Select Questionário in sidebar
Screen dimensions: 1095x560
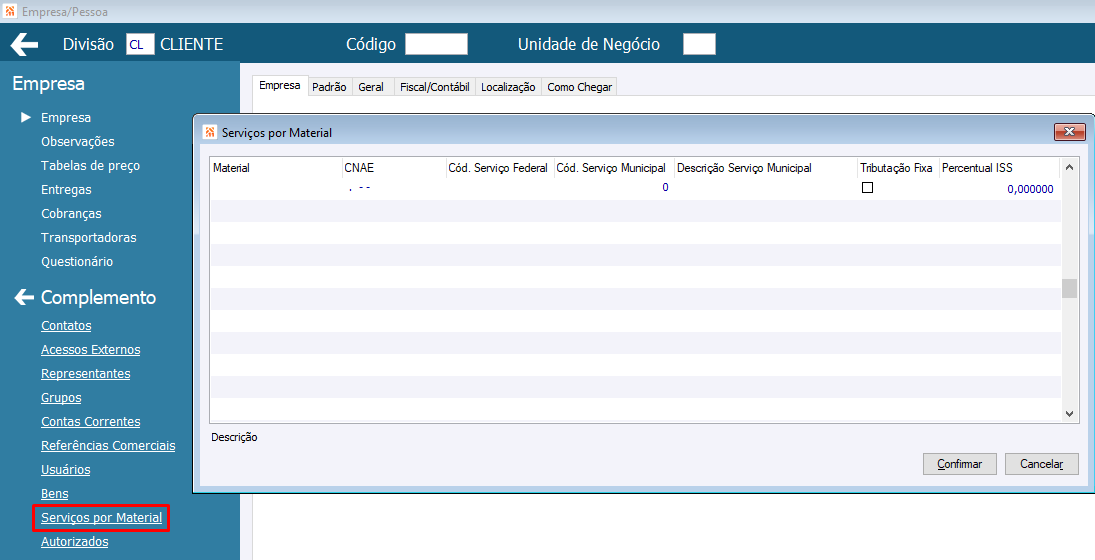[x=77, y=262]
